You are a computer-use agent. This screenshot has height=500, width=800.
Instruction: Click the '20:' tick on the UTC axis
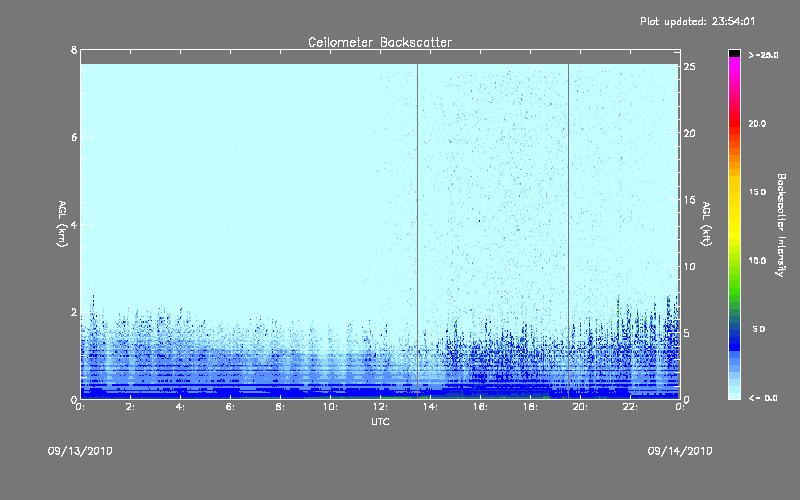tap(580, 407)
